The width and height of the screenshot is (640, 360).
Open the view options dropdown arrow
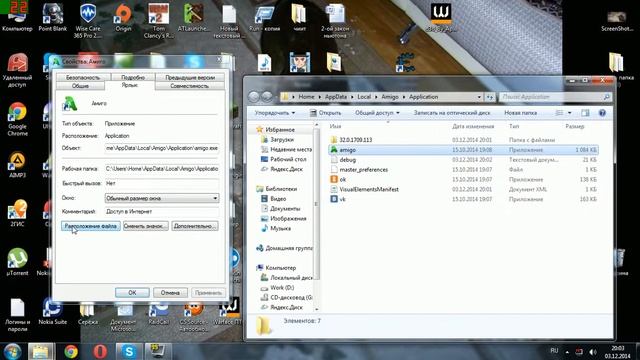(x=570, y=113)
